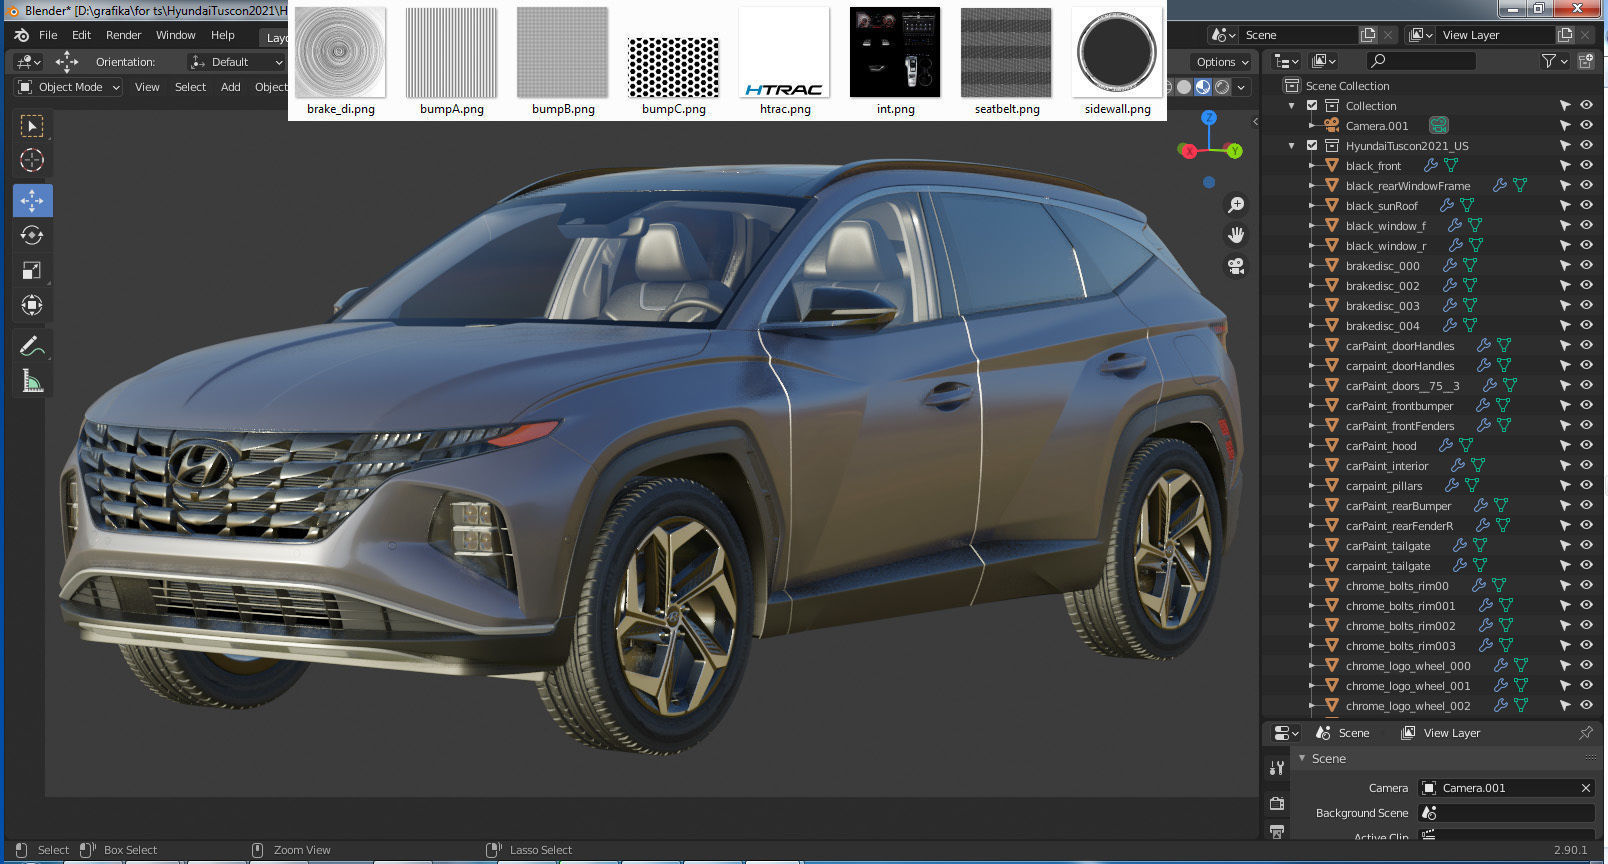Hide chrome_bolts_rim00 via eye icon
This screenshot has width=1608, height=864.
click(x=1587, y=586)
